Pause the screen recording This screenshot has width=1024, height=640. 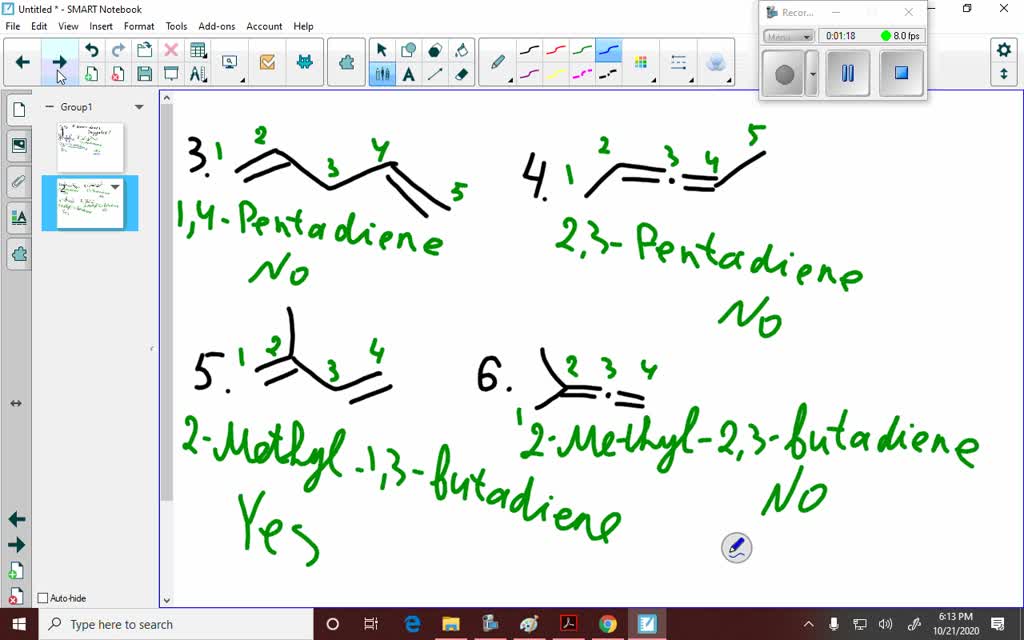(x=847, y=73)
